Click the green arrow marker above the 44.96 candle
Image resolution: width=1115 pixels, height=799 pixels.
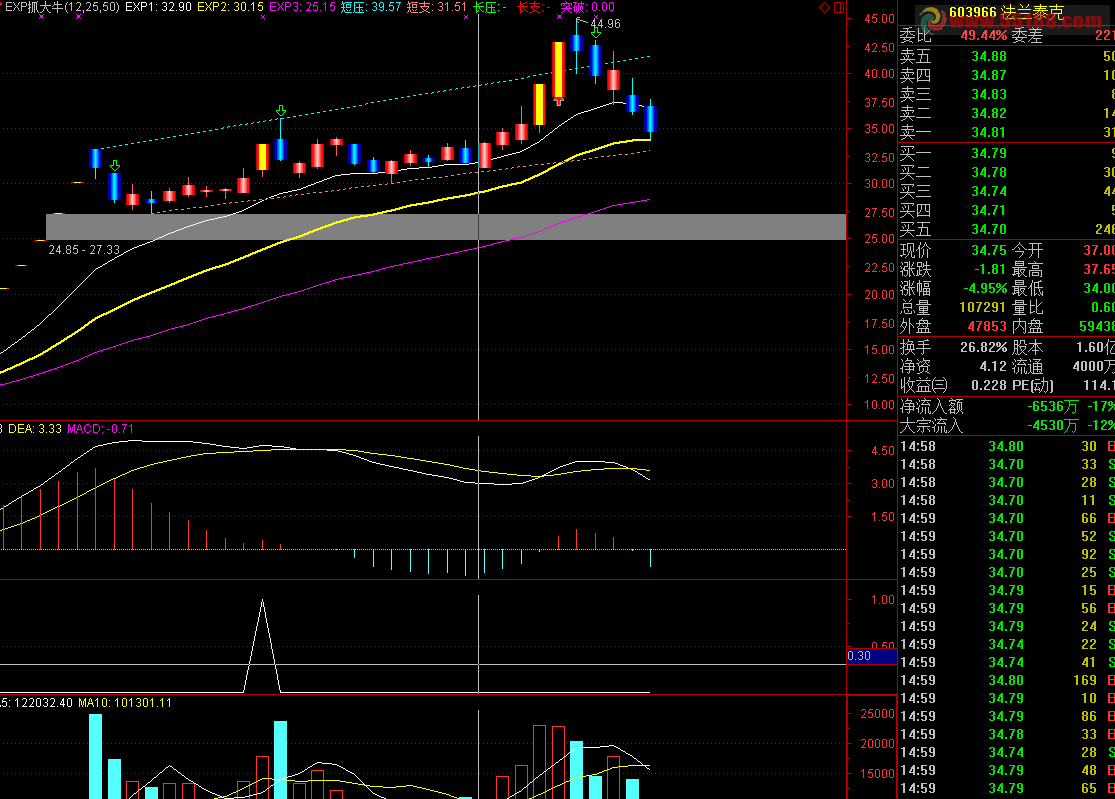coord(596,32)
